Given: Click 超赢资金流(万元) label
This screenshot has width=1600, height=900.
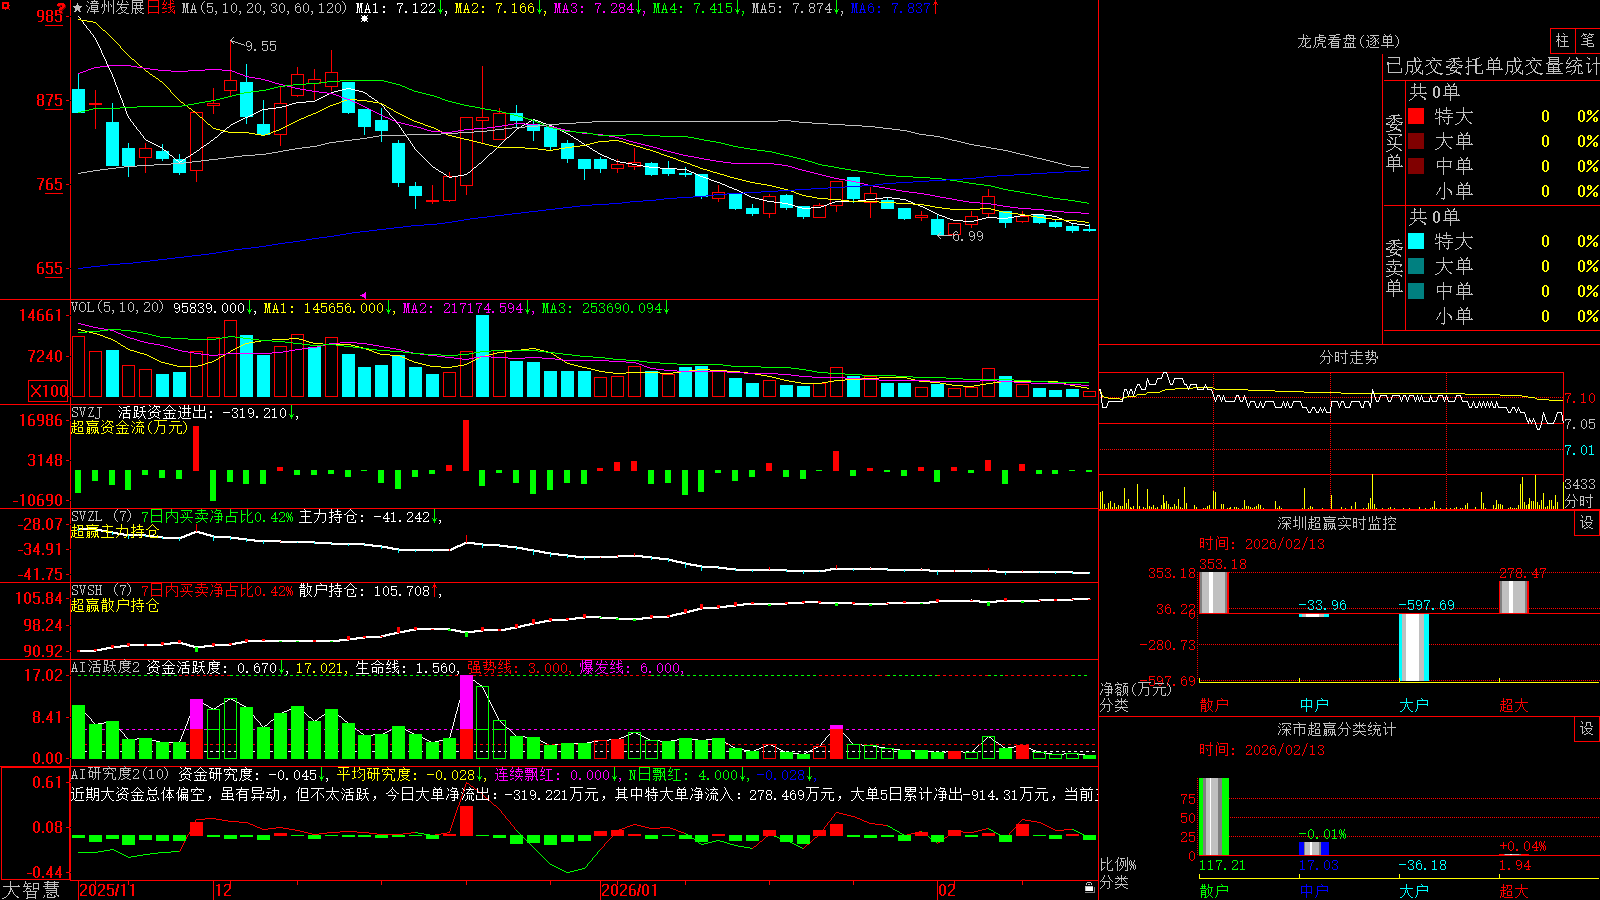Looking at the screenshot, I should pyautogui.click(x=129, y=427).
